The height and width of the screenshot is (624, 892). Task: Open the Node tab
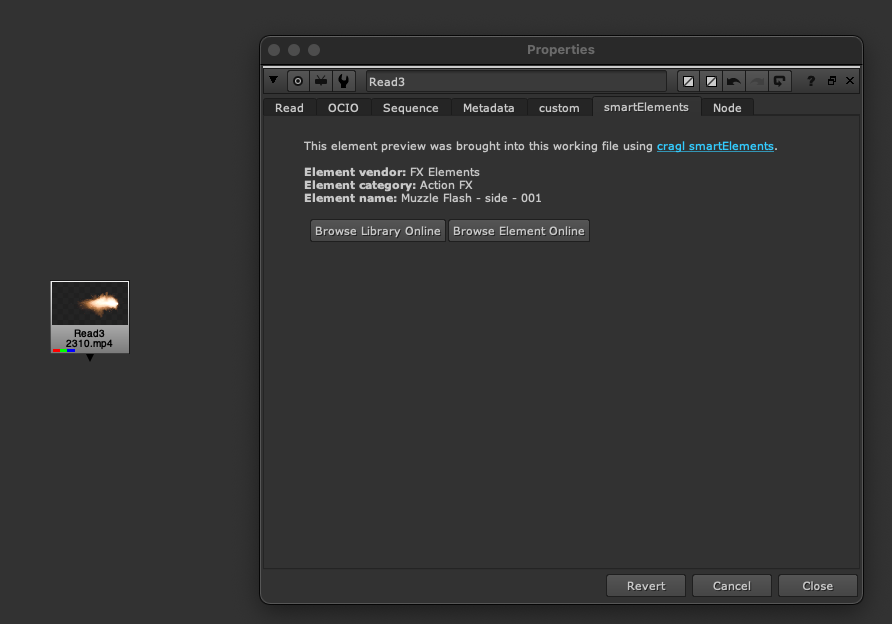tap(727, 108)
